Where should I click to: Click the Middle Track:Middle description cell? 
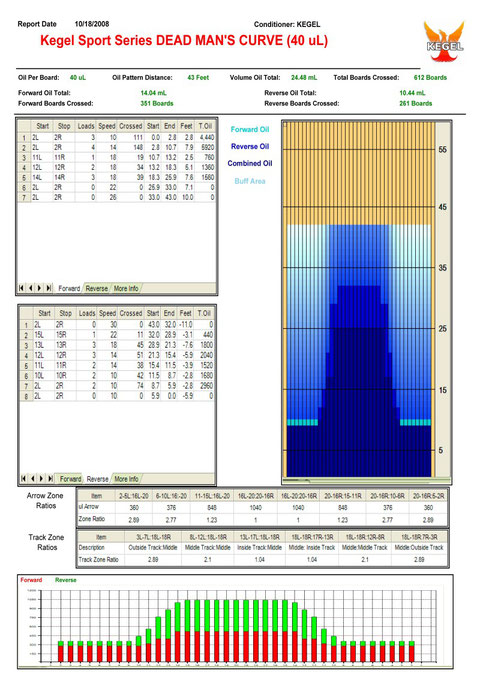point(208,548)
